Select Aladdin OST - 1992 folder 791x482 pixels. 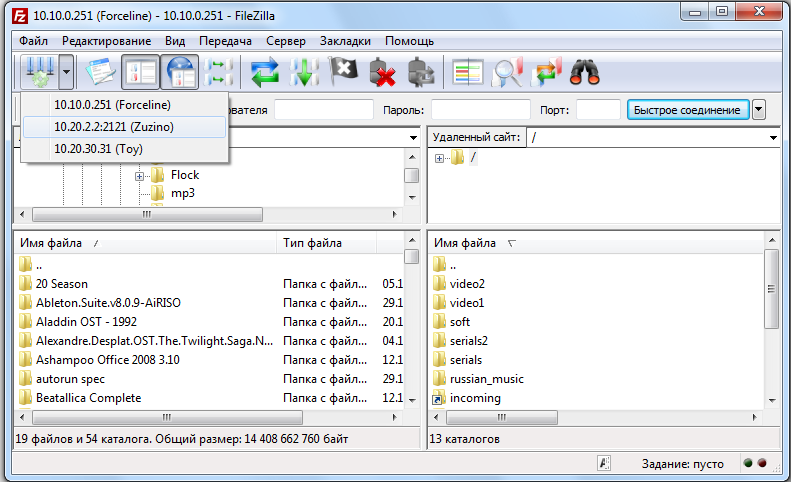tap(86, 322)
